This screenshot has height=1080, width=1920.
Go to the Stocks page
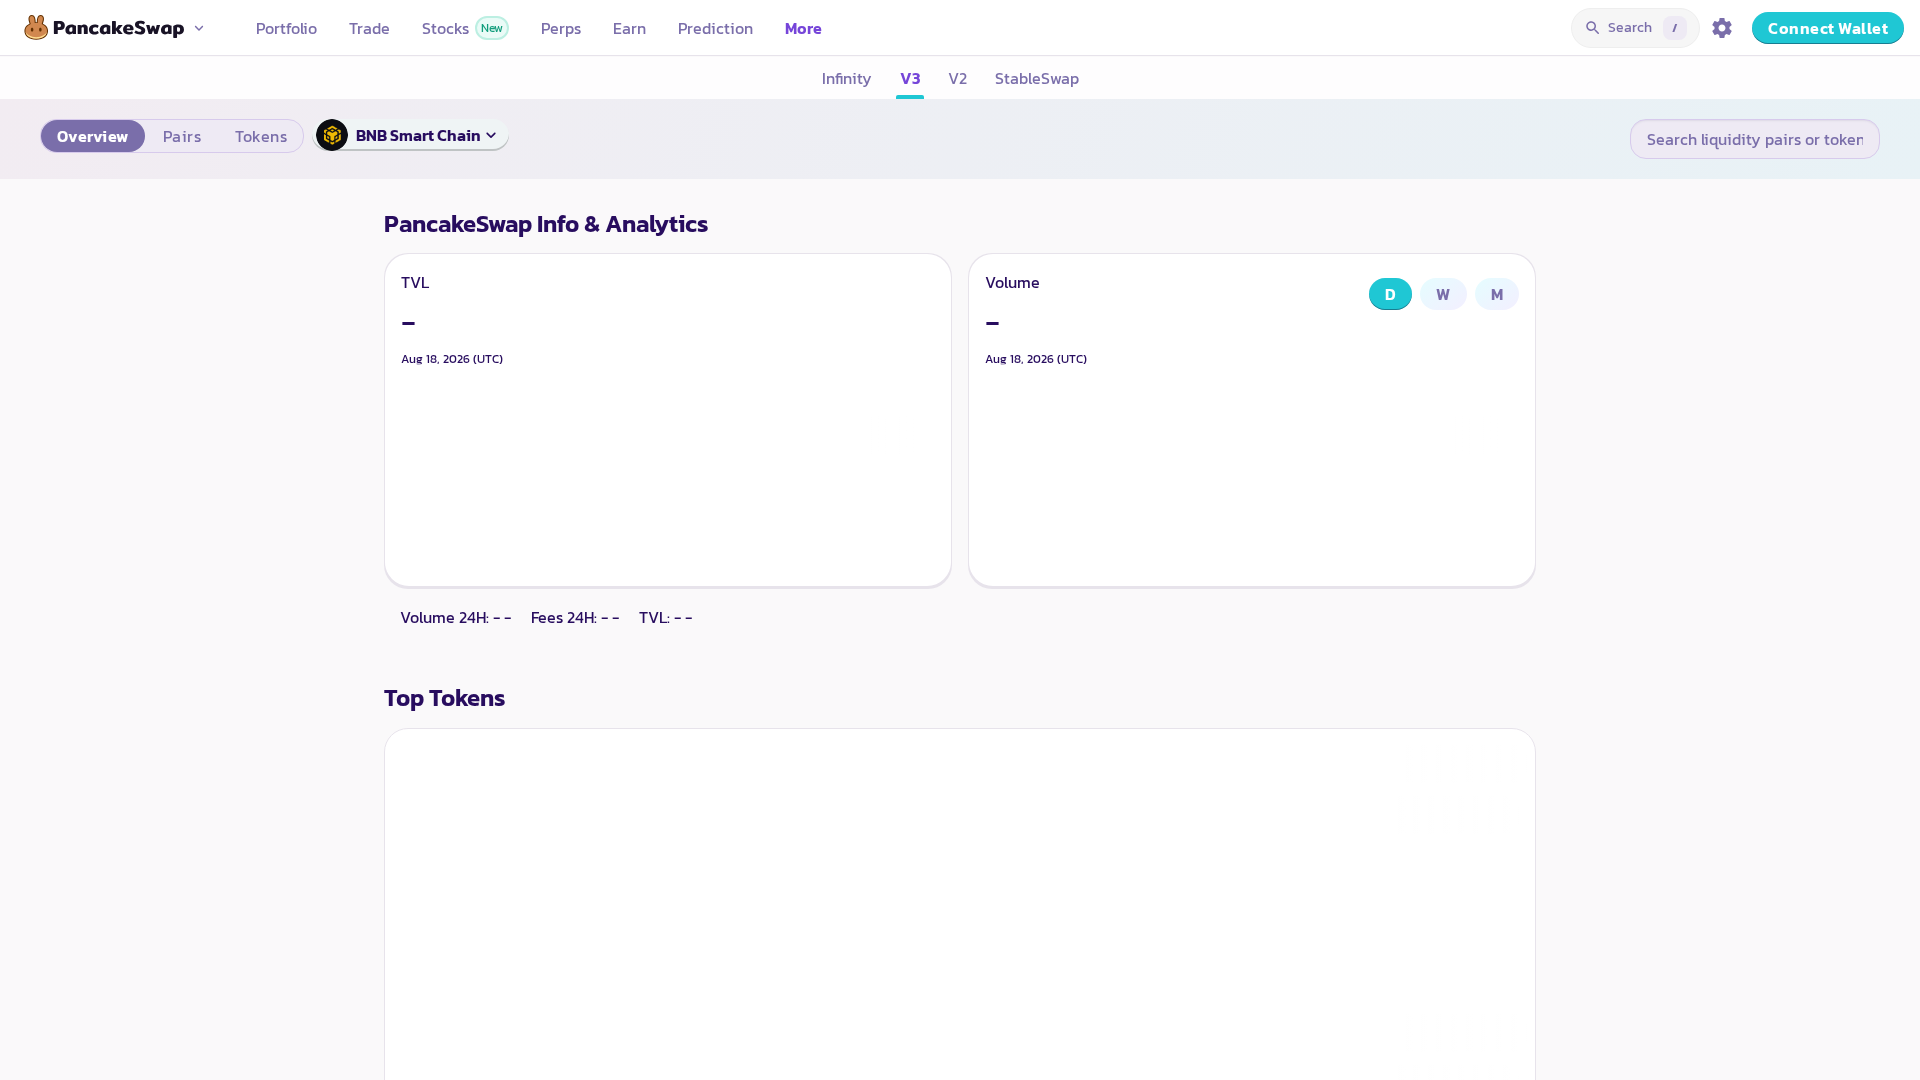click(x=445, y=28)
